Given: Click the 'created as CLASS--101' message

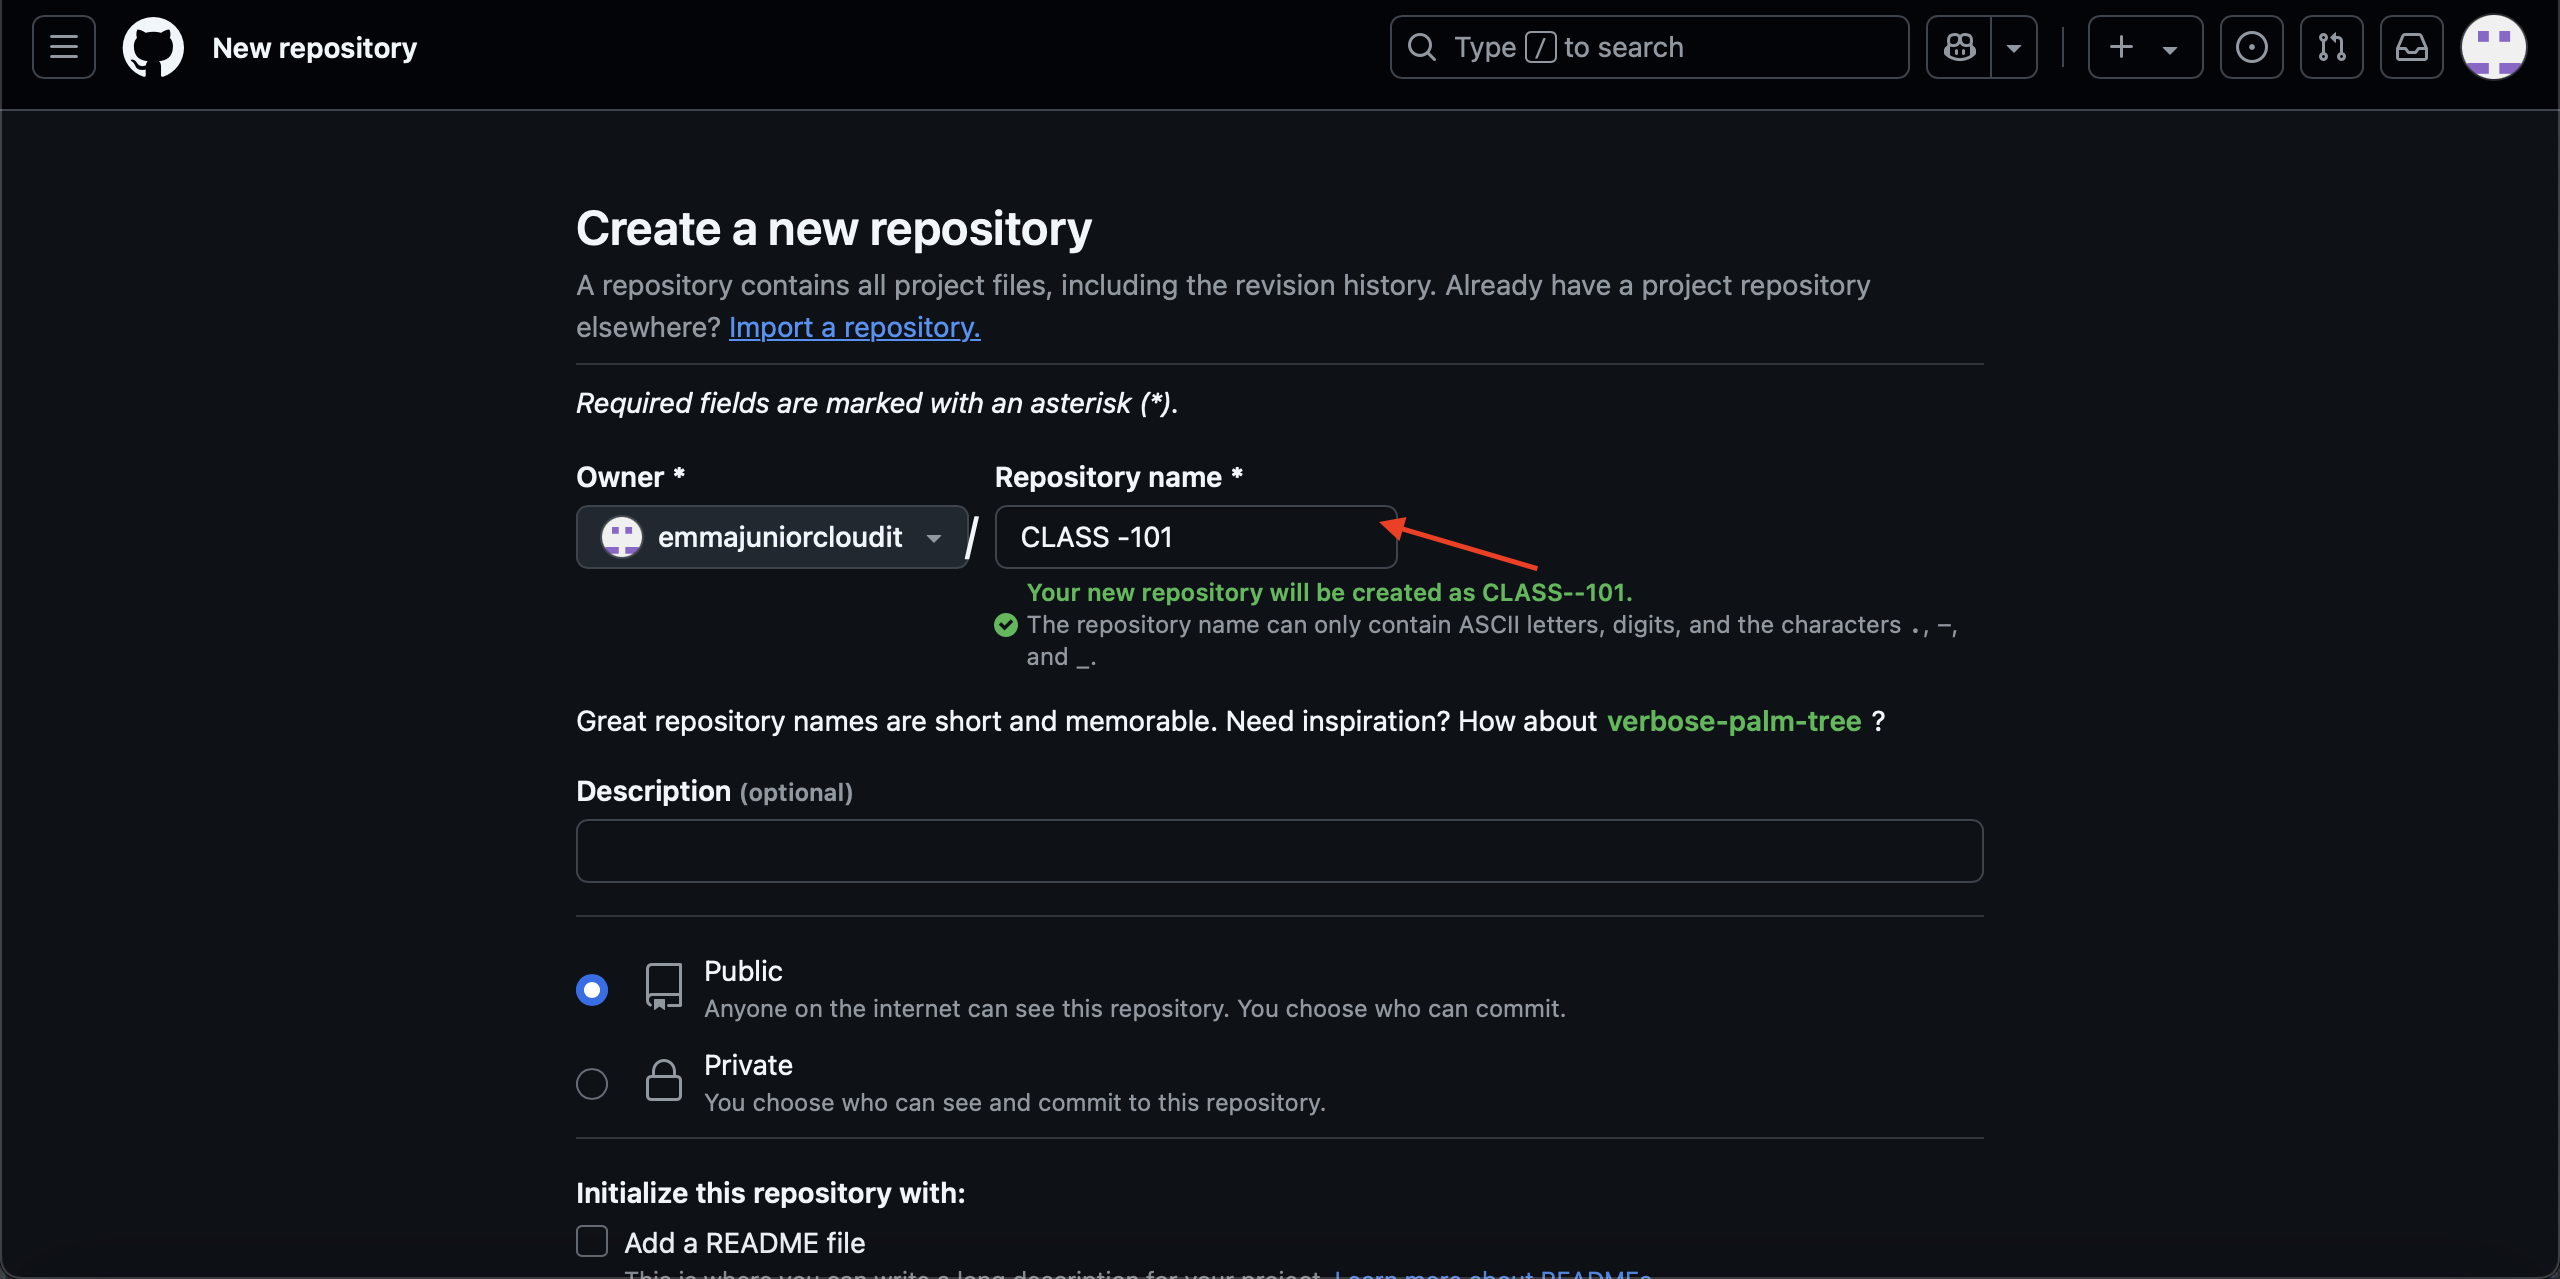Looking at the screenshot, I should [x=1329, y=592].
